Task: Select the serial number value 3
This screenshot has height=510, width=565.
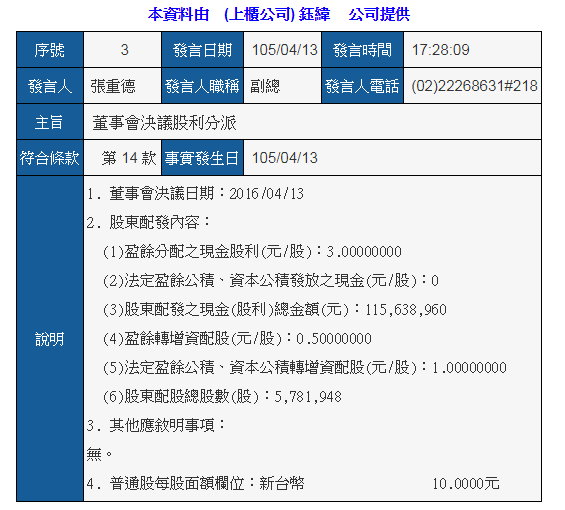Action: (124, 50)
